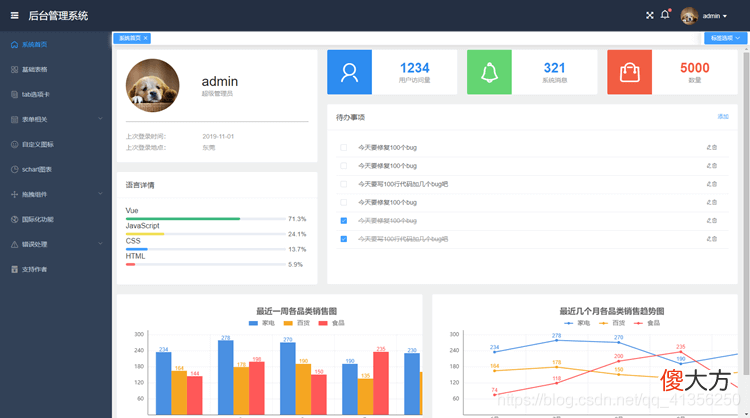Click the Vue progress bar
The image size is (750, 418).
206,219
